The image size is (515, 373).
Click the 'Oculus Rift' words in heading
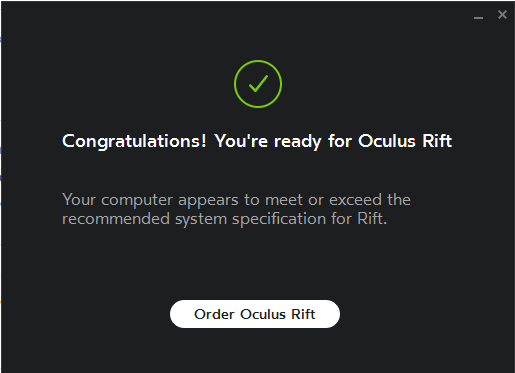click(405, 141)
